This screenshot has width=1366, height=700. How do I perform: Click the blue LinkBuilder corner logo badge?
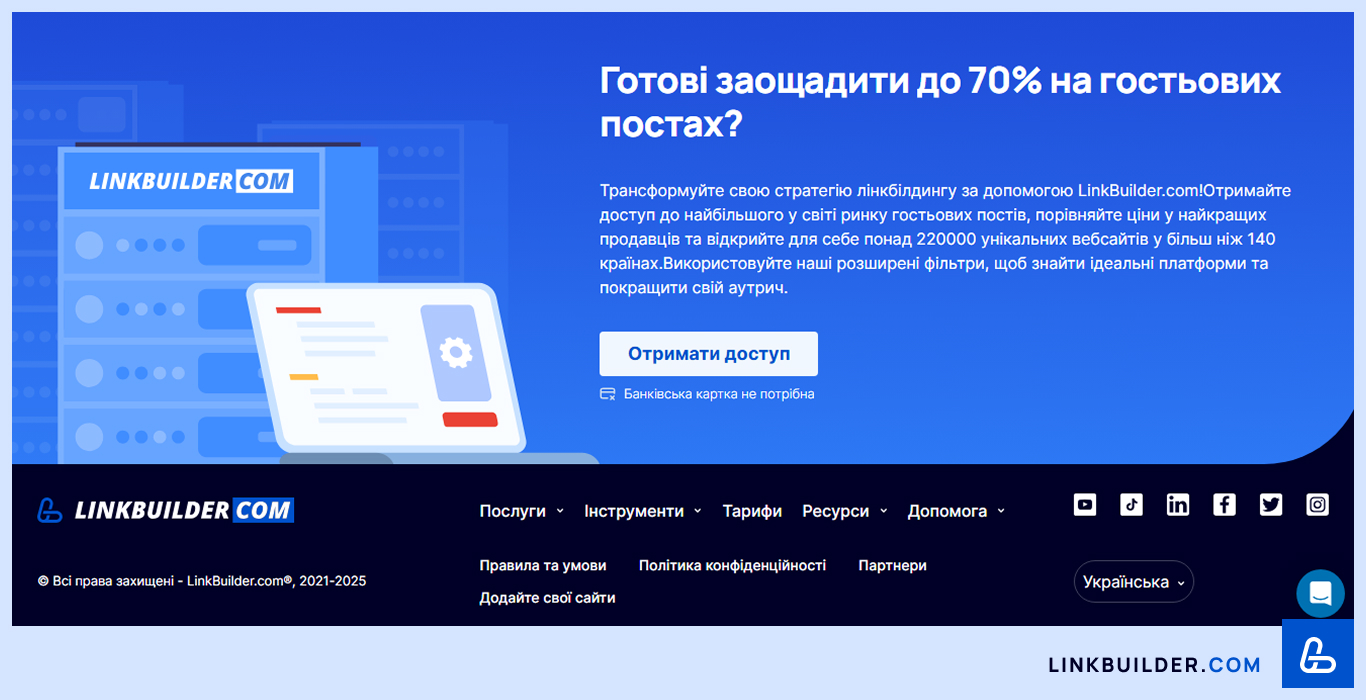[x=1318, y=656]
